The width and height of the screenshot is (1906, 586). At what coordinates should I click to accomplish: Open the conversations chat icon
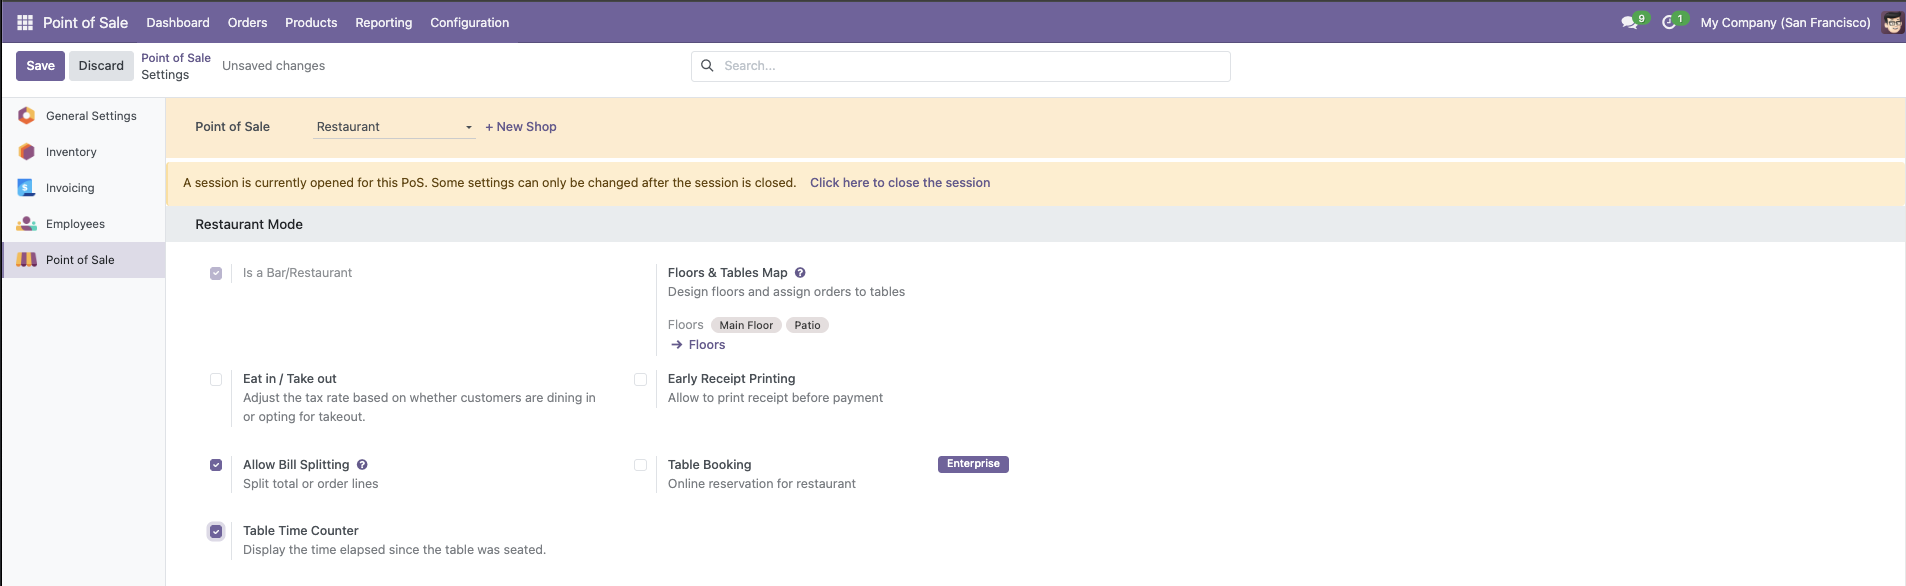click(1630, 22)
